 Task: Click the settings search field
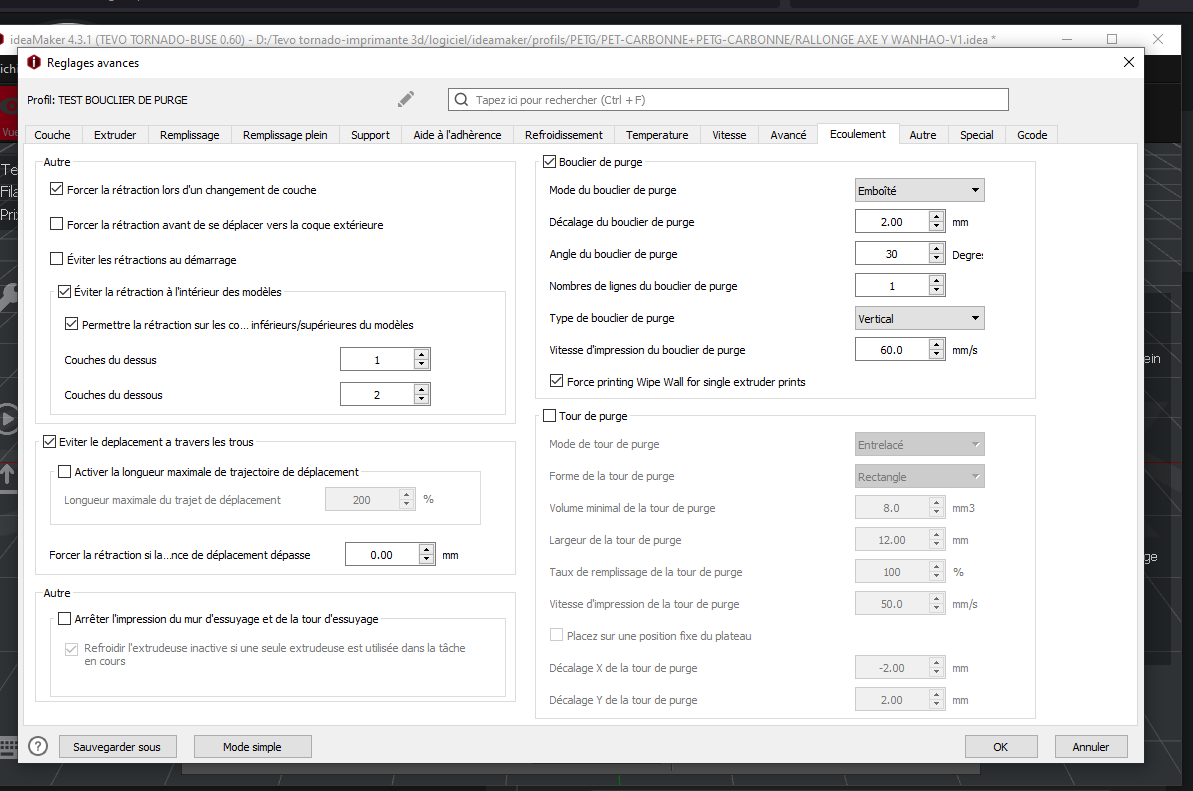click(728, 100)
